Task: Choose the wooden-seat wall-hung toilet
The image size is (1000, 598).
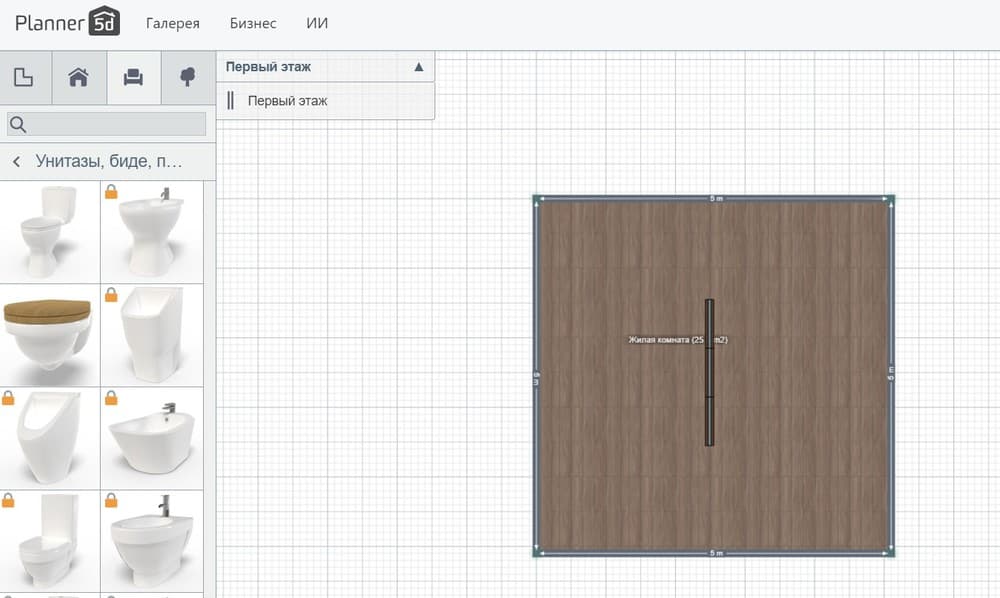Action: [x=48, y=334]
